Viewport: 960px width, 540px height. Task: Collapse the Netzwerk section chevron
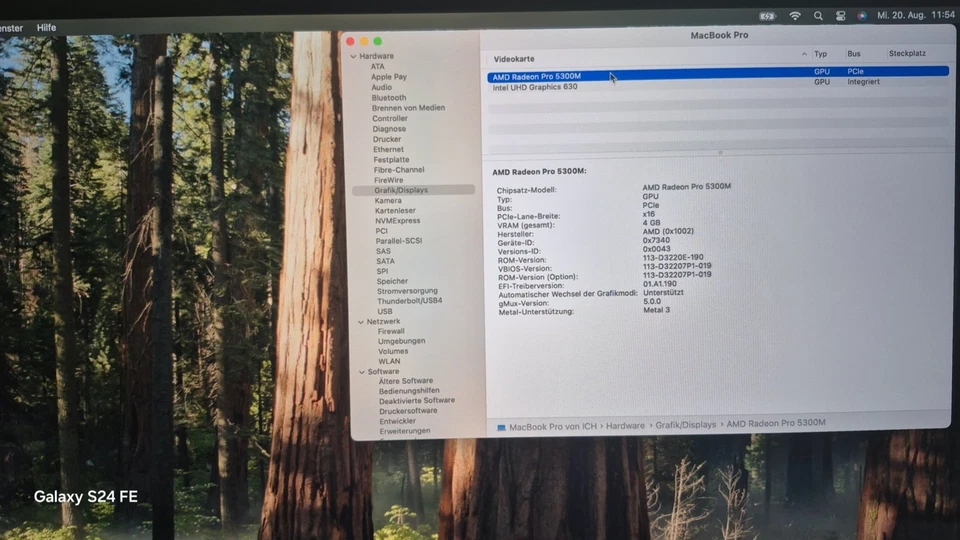tap(361, 322)
